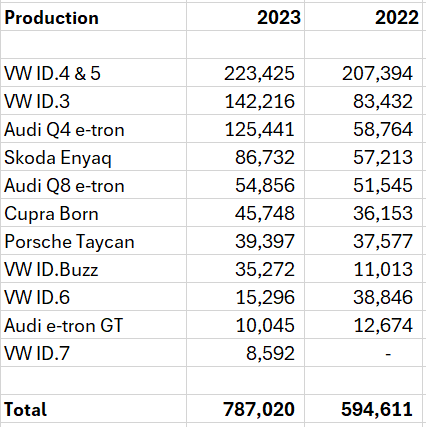The image size is (426, 427).
Task: Select cell with value 58,764
Action: tap(363, 129)
